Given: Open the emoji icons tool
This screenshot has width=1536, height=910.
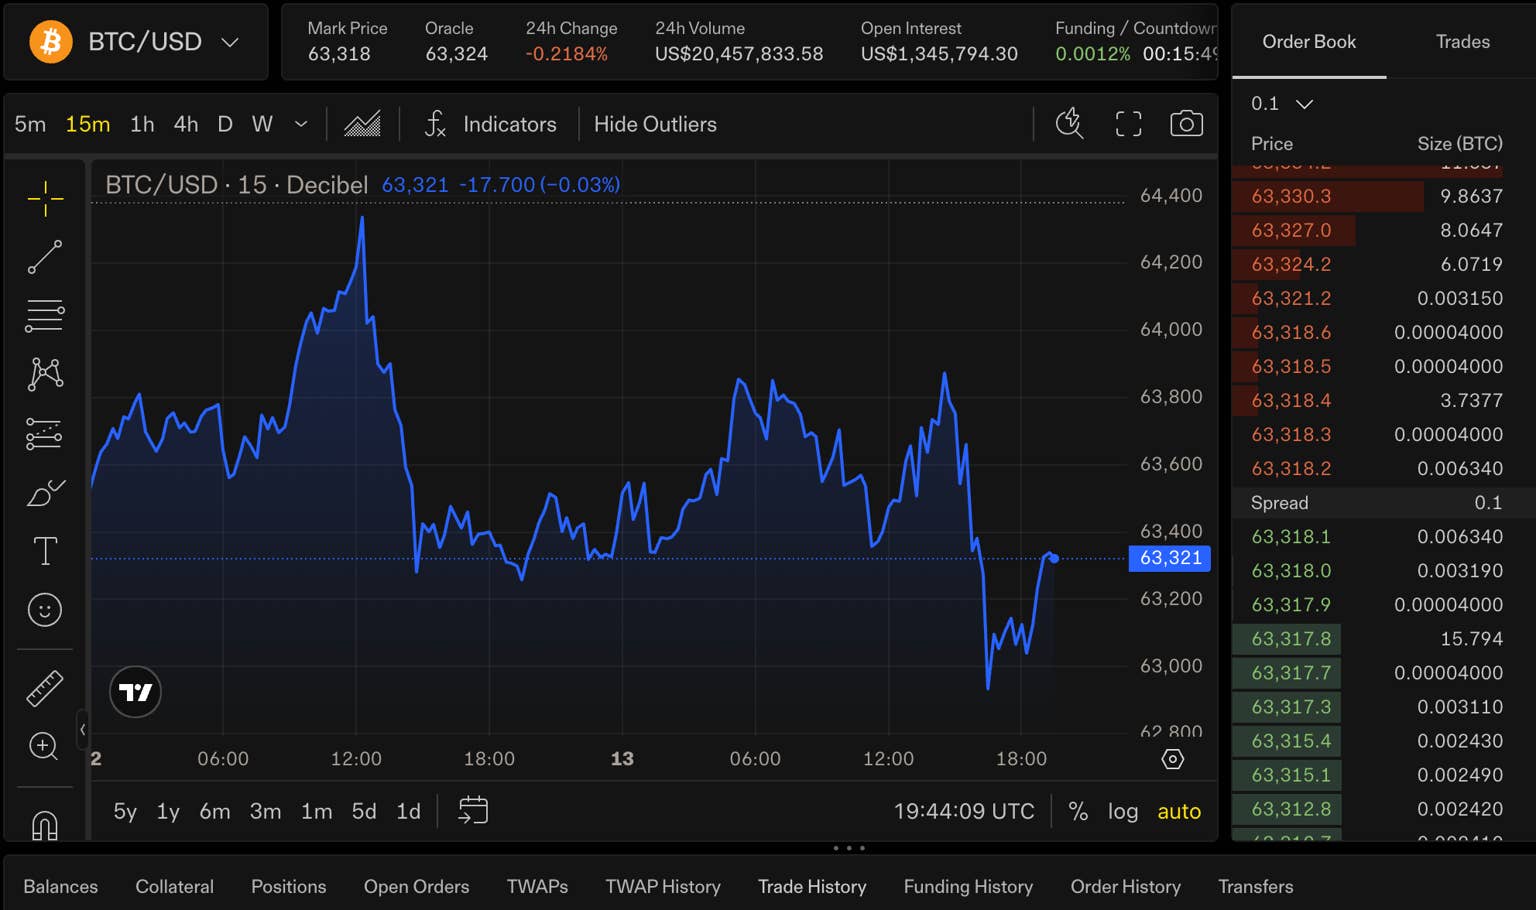Looking at the screenshot, I should (45, 610).
